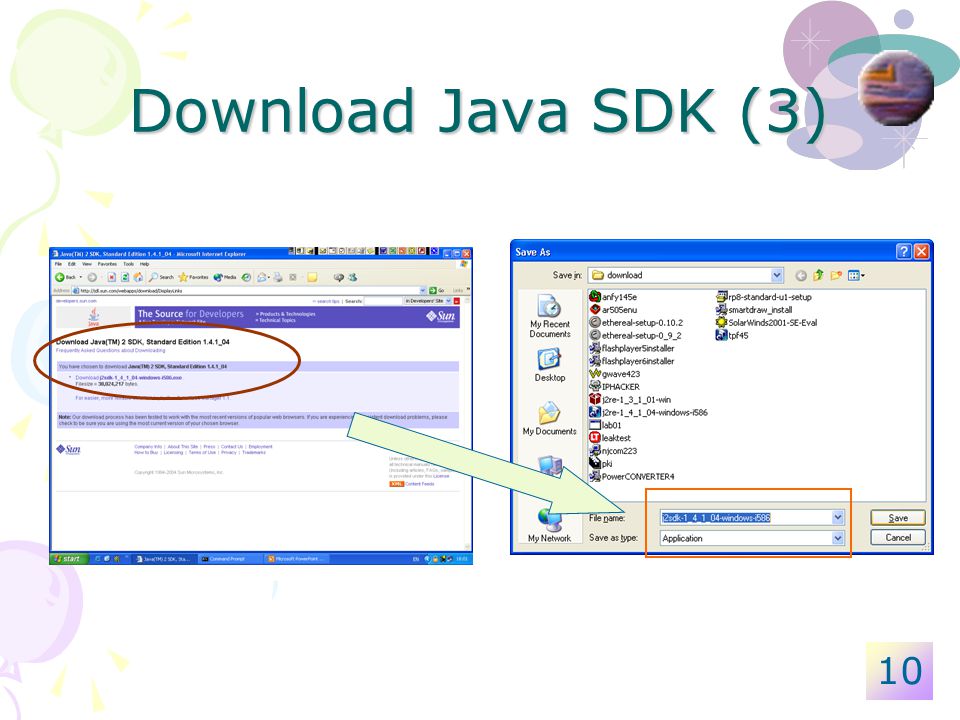Click Media button in Internet Explorer toolbar
Image resolution: width=960 pixels, height=720 pixels.
225,277
